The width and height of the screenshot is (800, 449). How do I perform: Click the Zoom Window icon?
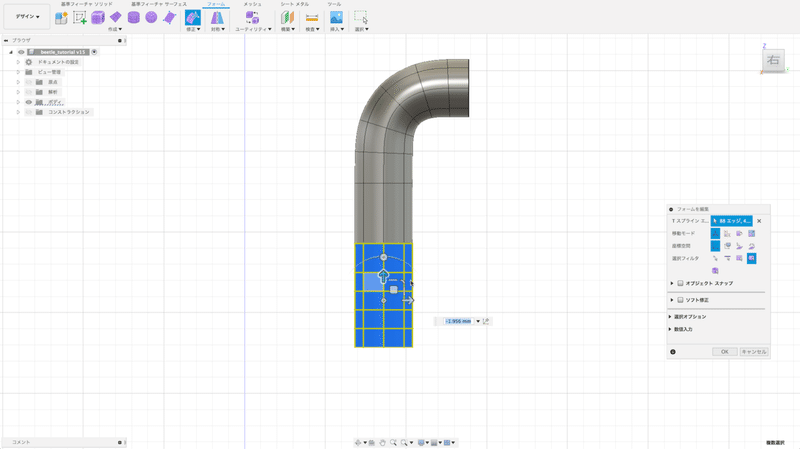(x=404, y=443)
